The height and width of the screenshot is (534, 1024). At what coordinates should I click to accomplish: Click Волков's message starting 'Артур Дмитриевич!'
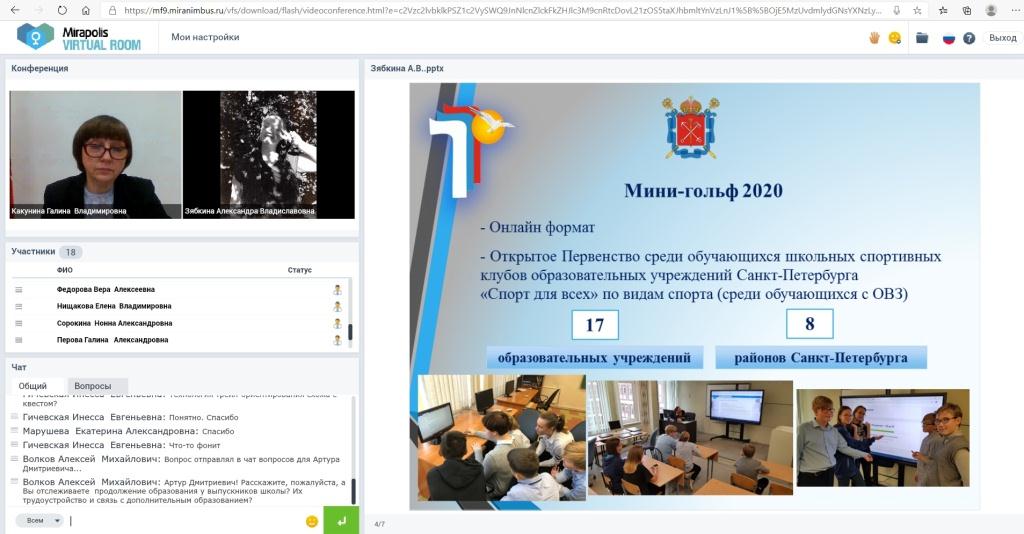pos(184,491)
